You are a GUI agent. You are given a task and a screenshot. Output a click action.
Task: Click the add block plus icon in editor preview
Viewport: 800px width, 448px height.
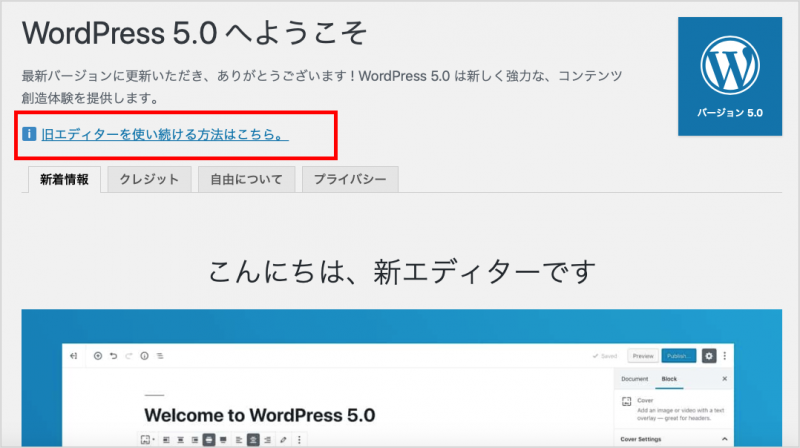[98, 356]
